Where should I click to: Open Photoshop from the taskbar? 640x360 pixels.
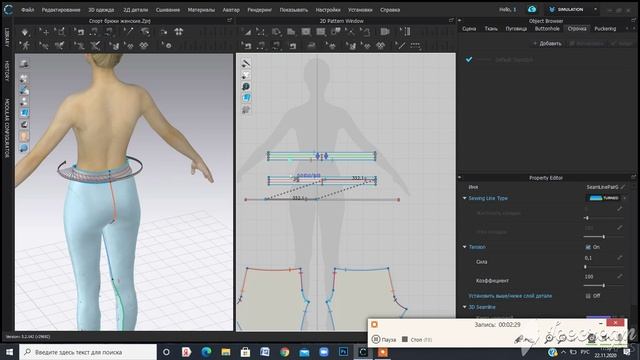click(344, 352)
